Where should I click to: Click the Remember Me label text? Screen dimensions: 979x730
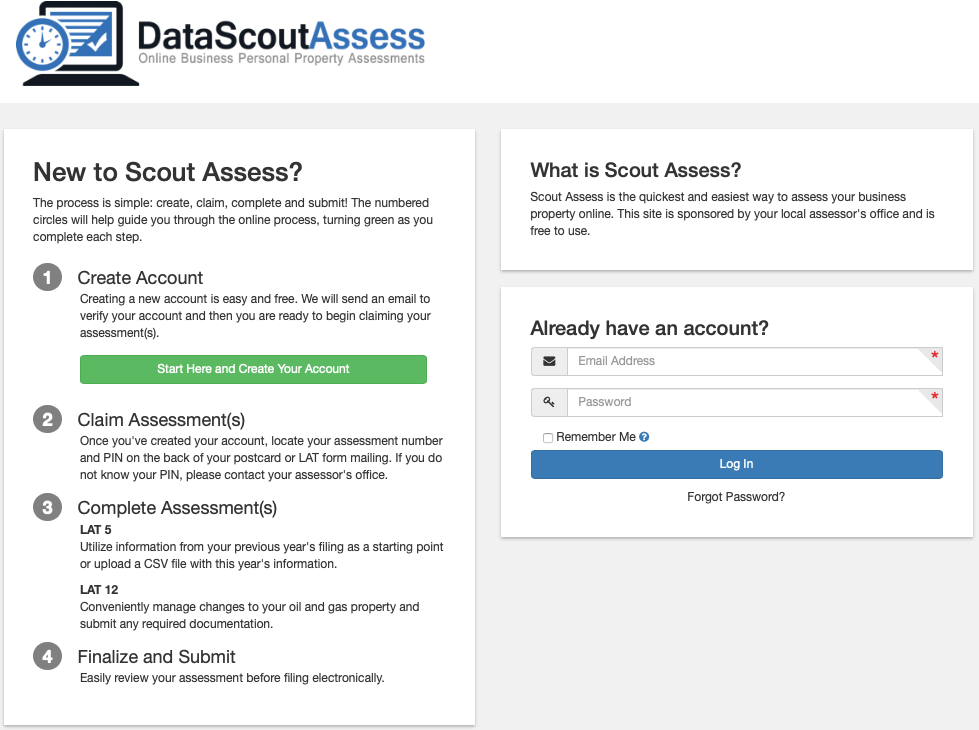pyautogui.click(x=596, y=437)
